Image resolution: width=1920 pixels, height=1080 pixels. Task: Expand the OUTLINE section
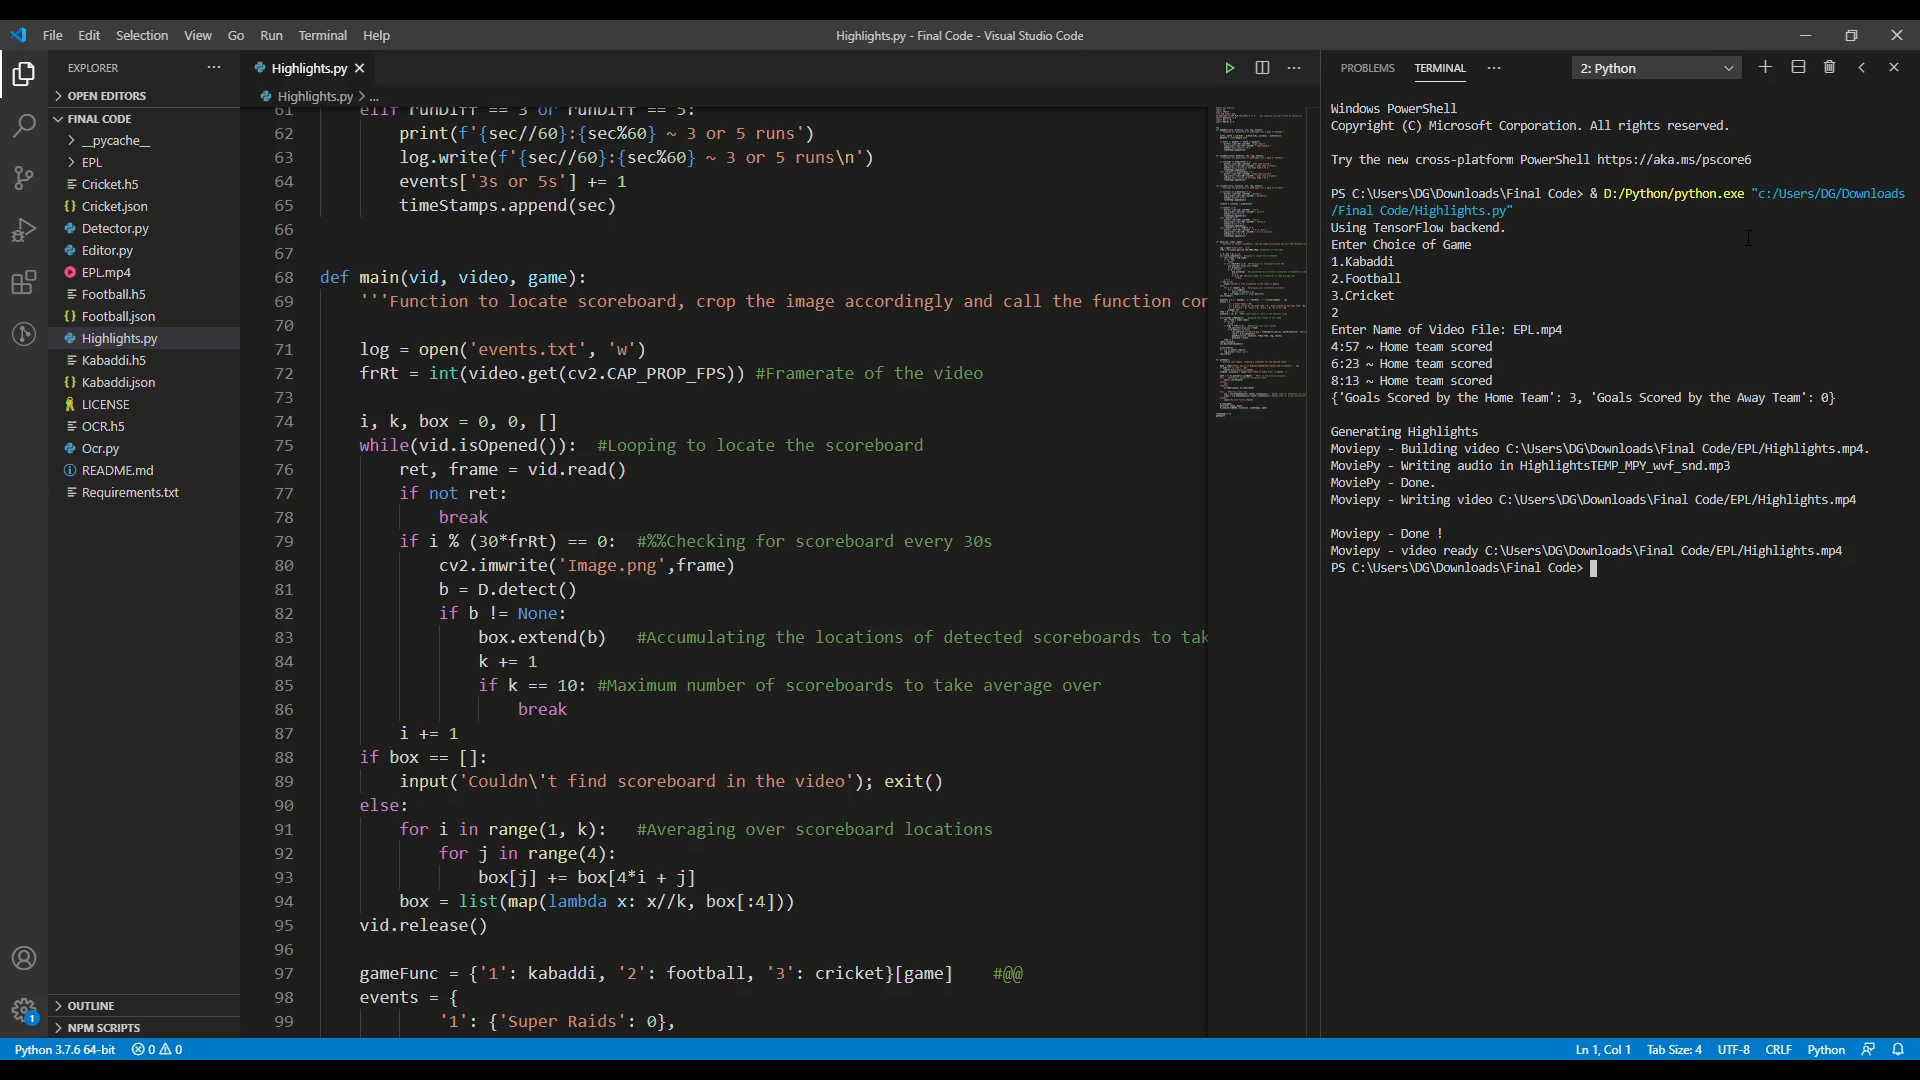91,1005
